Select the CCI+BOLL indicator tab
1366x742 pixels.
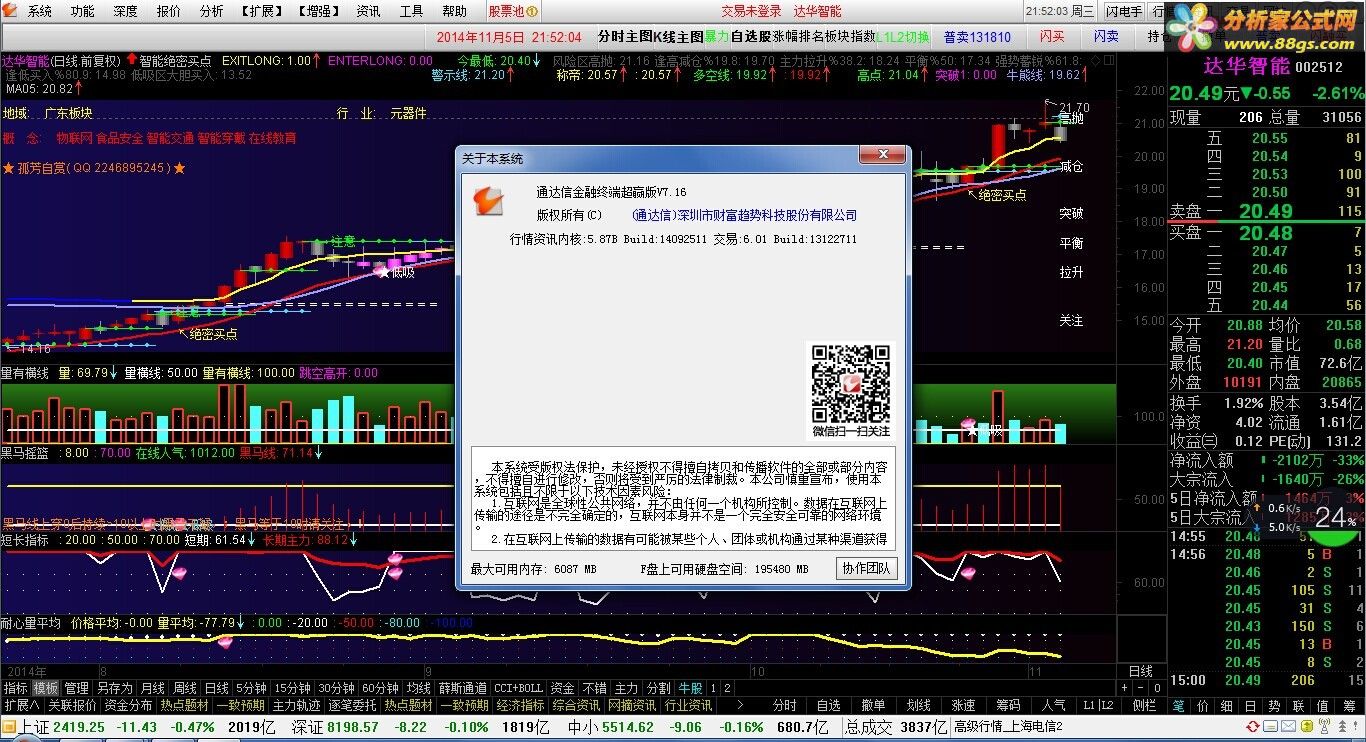[x=518, y=689]
